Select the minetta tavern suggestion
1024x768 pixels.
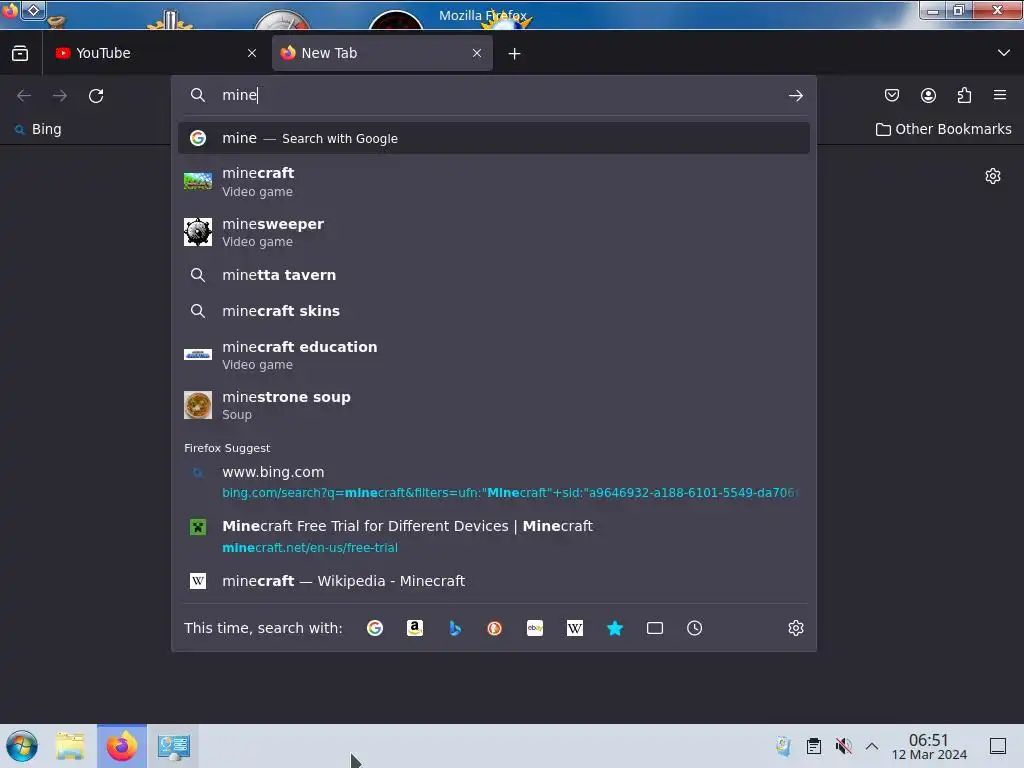pos(494,275)
